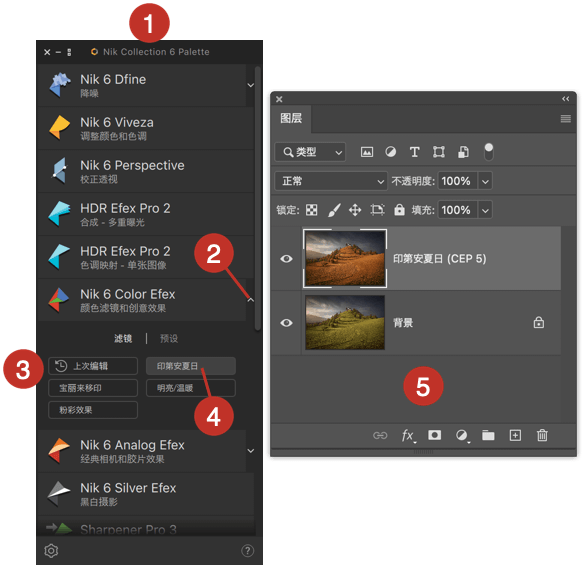
Task: Filter layers by smart object icon
Action: click(x=463, y=152)
